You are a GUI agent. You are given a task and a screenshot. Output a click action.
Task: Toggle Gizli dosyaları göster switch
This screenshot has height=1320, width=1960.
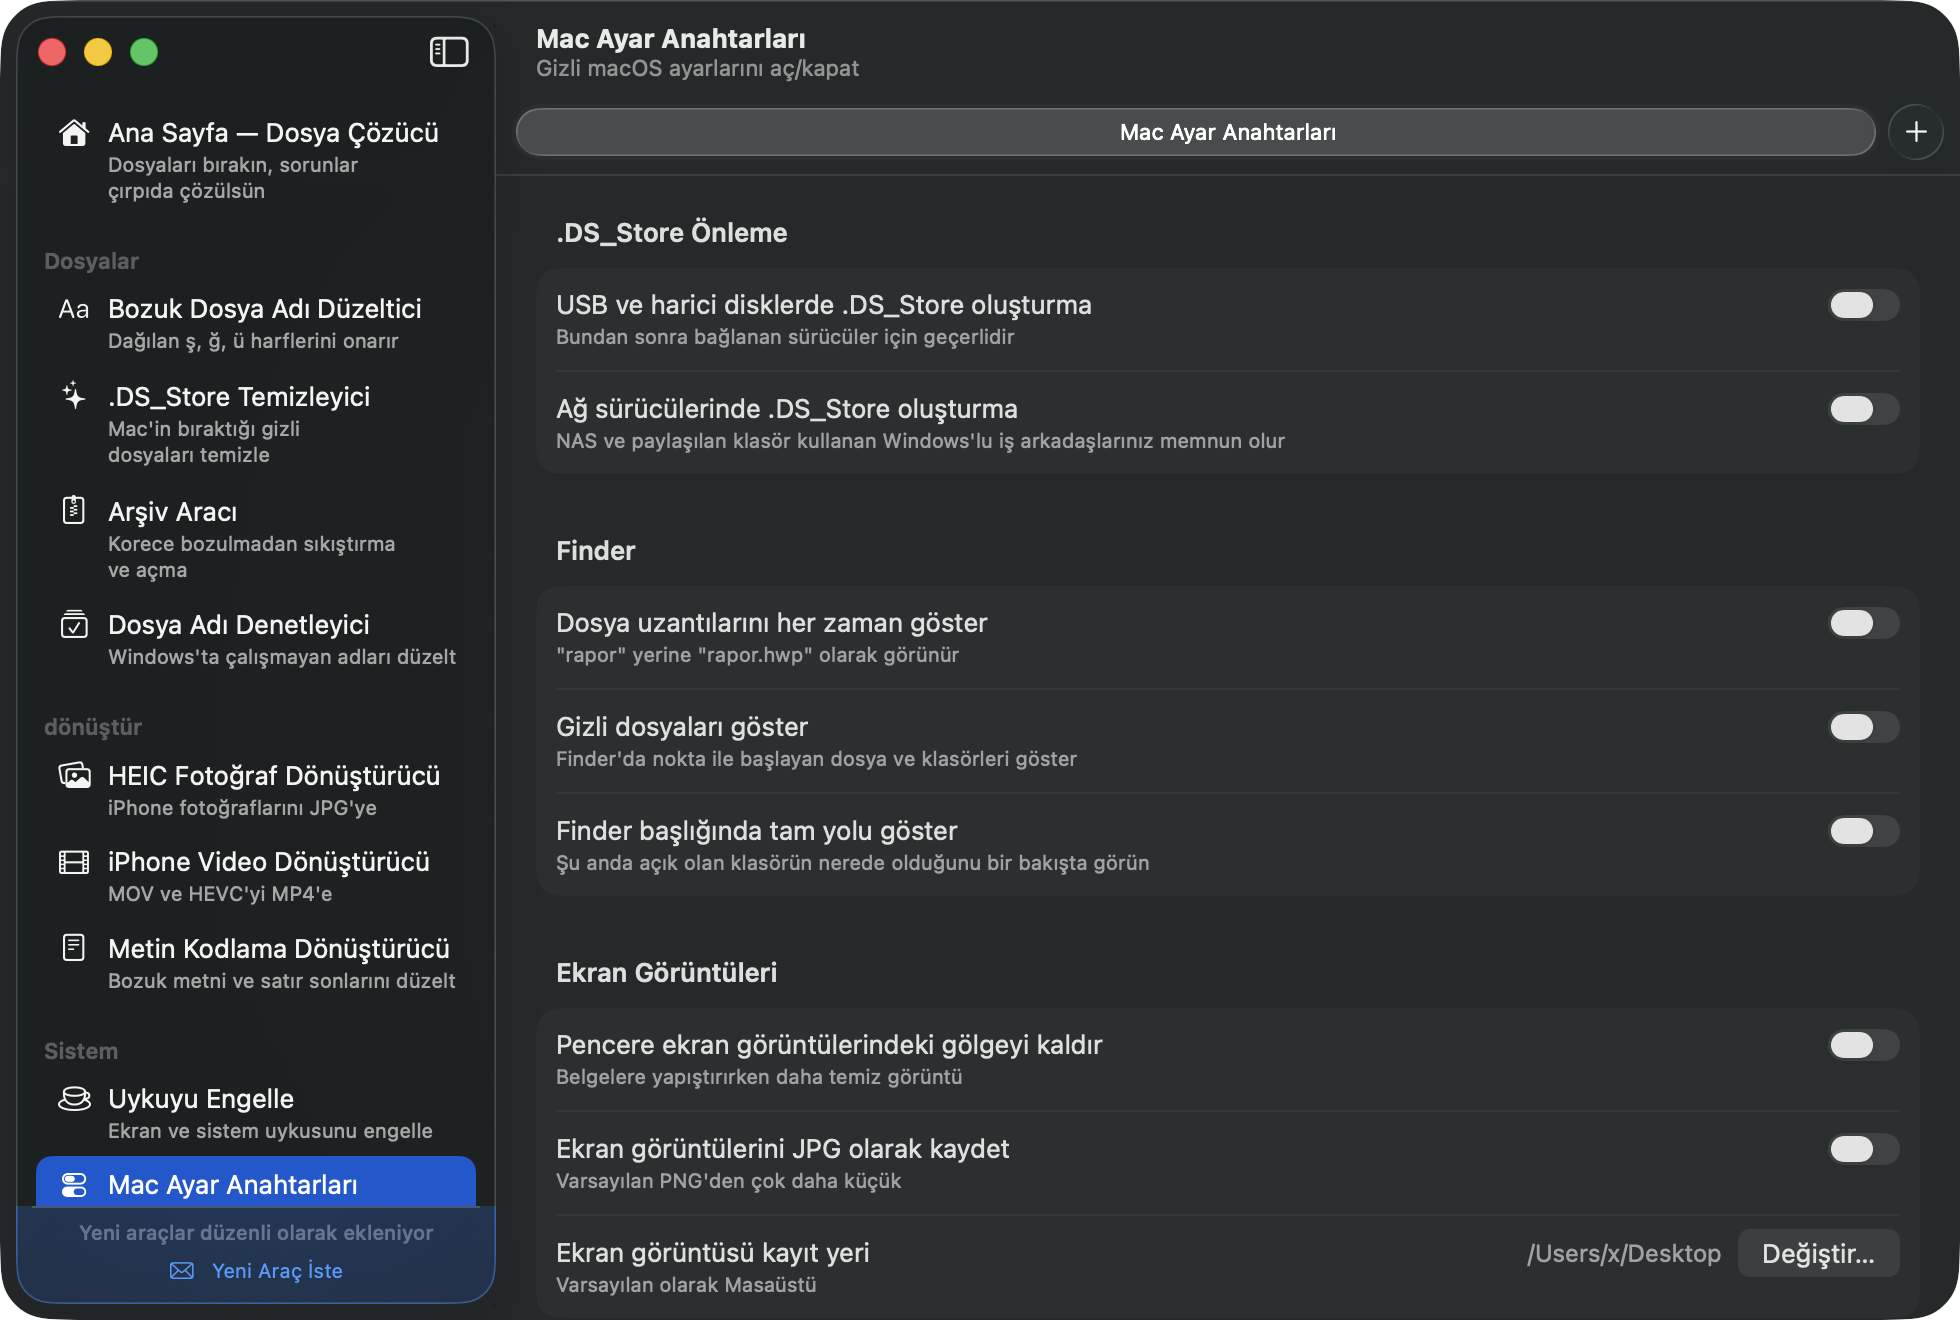pos(1864,727)
